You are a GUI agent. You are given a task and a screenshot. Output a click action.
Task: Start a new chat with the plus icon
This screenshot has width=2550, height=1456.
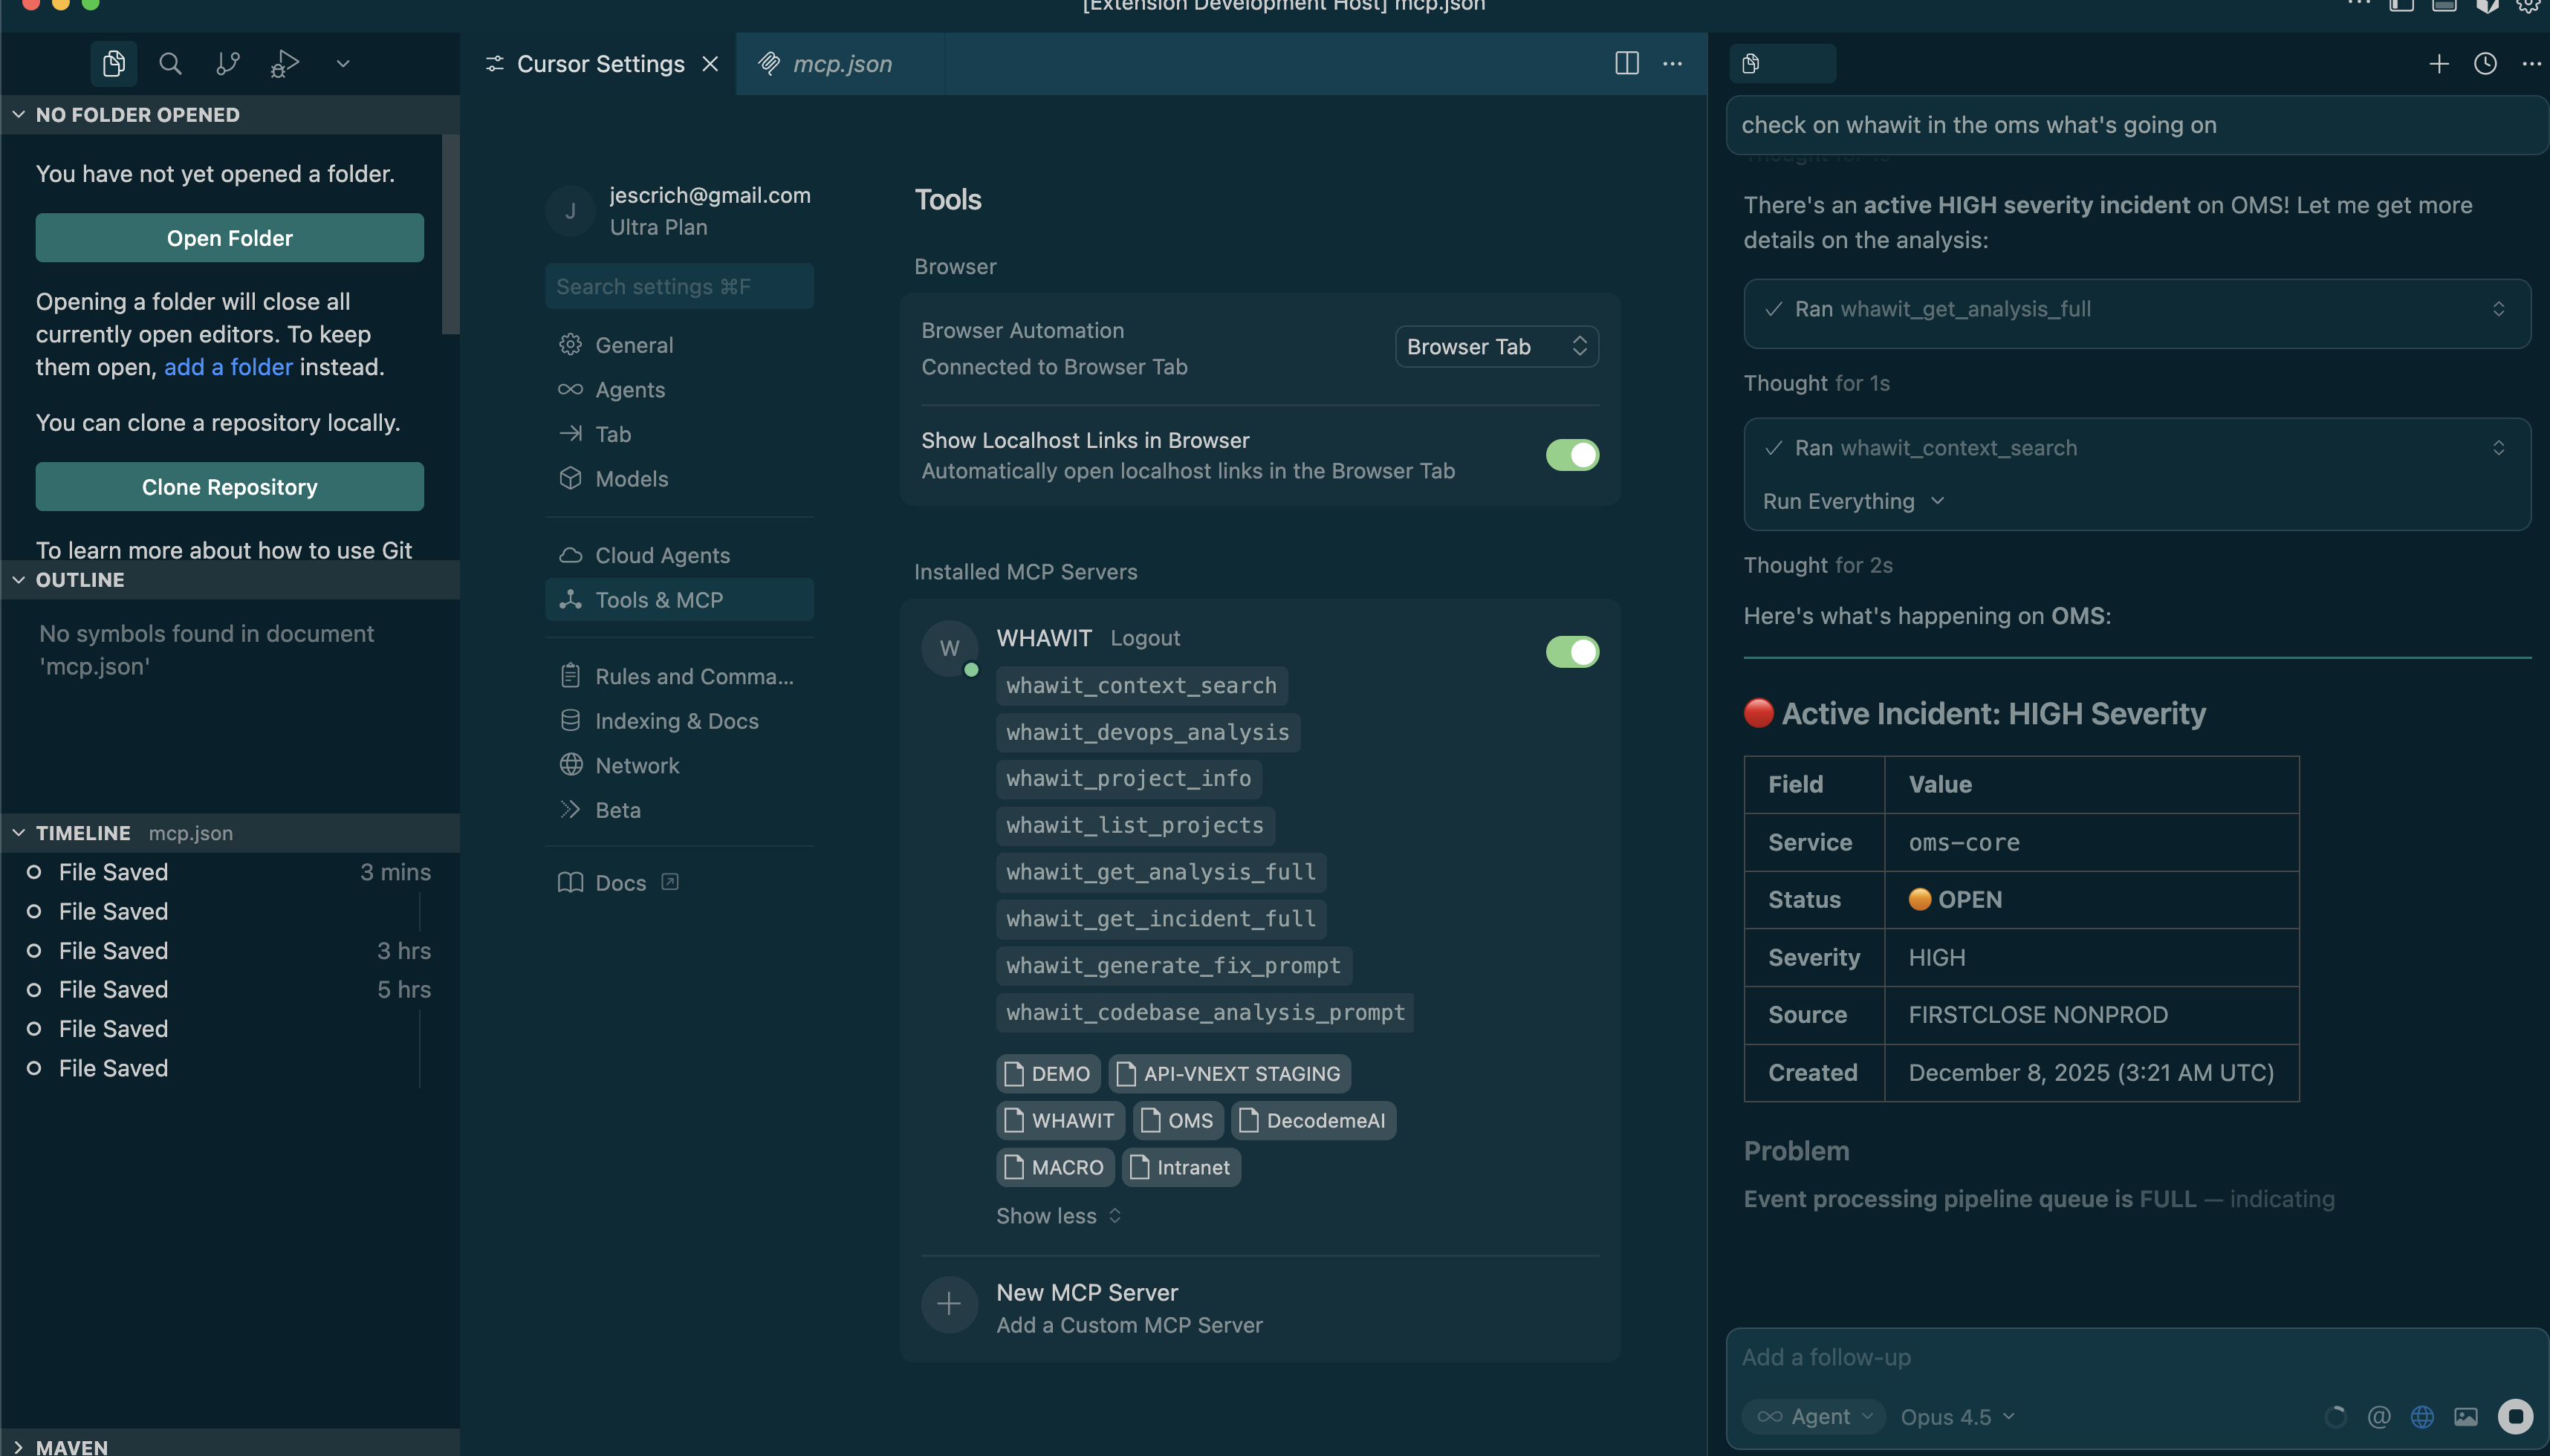click(x=2438, y=63)
